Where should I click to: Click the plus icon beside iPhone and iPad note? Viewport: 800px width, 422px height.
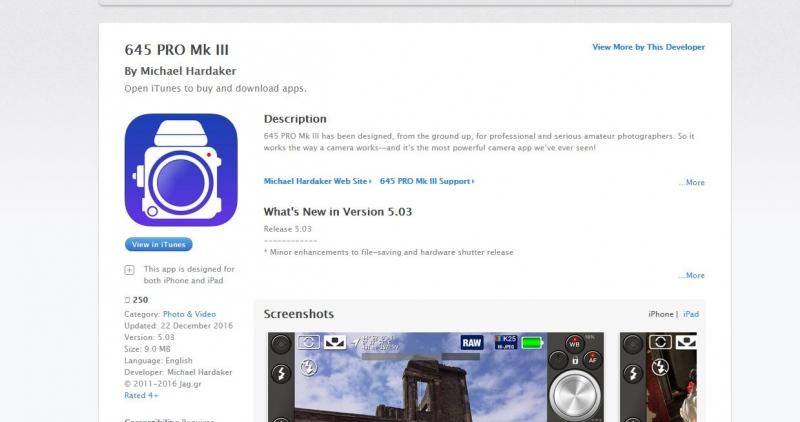[x=129, y=270]
